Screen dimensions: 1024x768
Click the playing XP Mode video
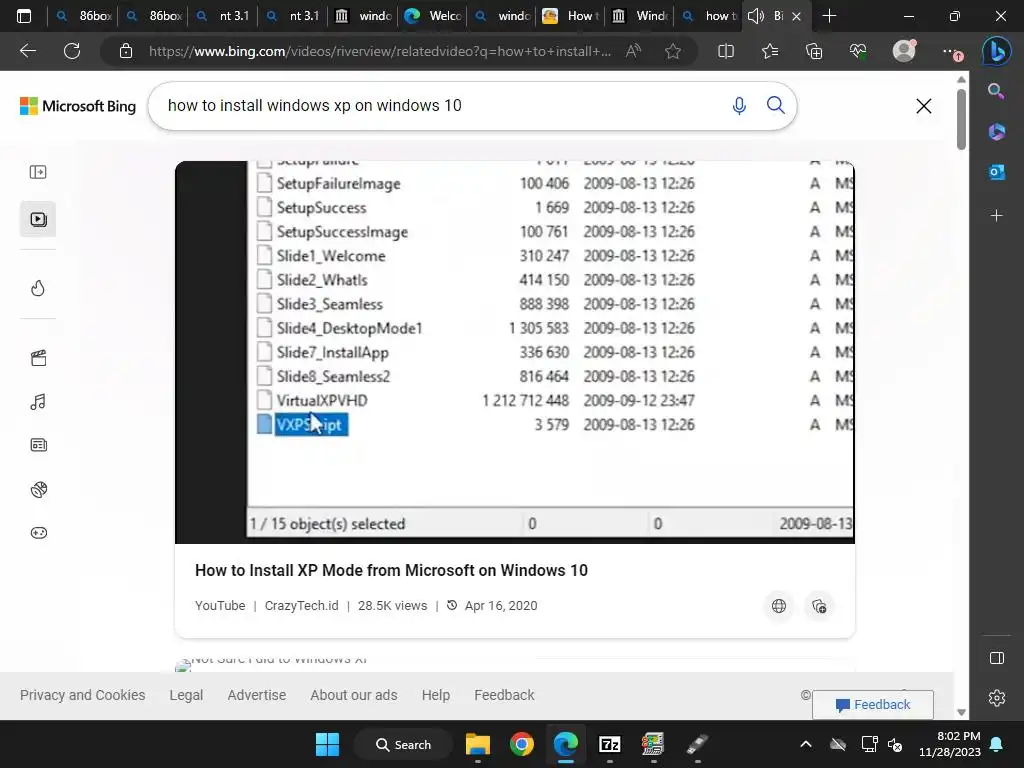pyautogui.click(x=515, y=352)
